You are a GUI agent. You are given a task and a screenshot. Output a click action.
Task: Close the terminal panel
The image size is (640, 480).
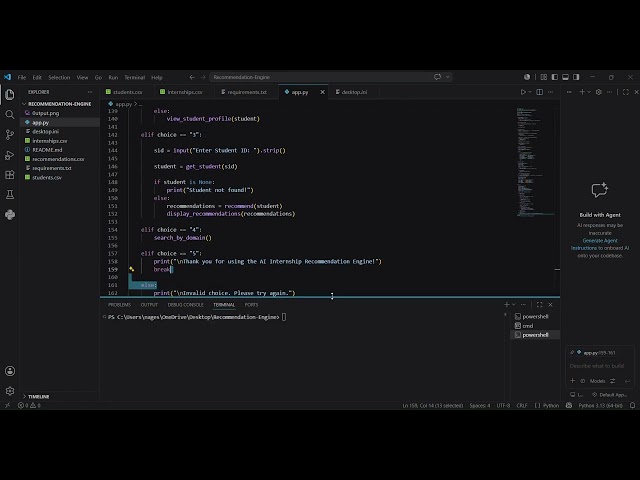[550, 304]
